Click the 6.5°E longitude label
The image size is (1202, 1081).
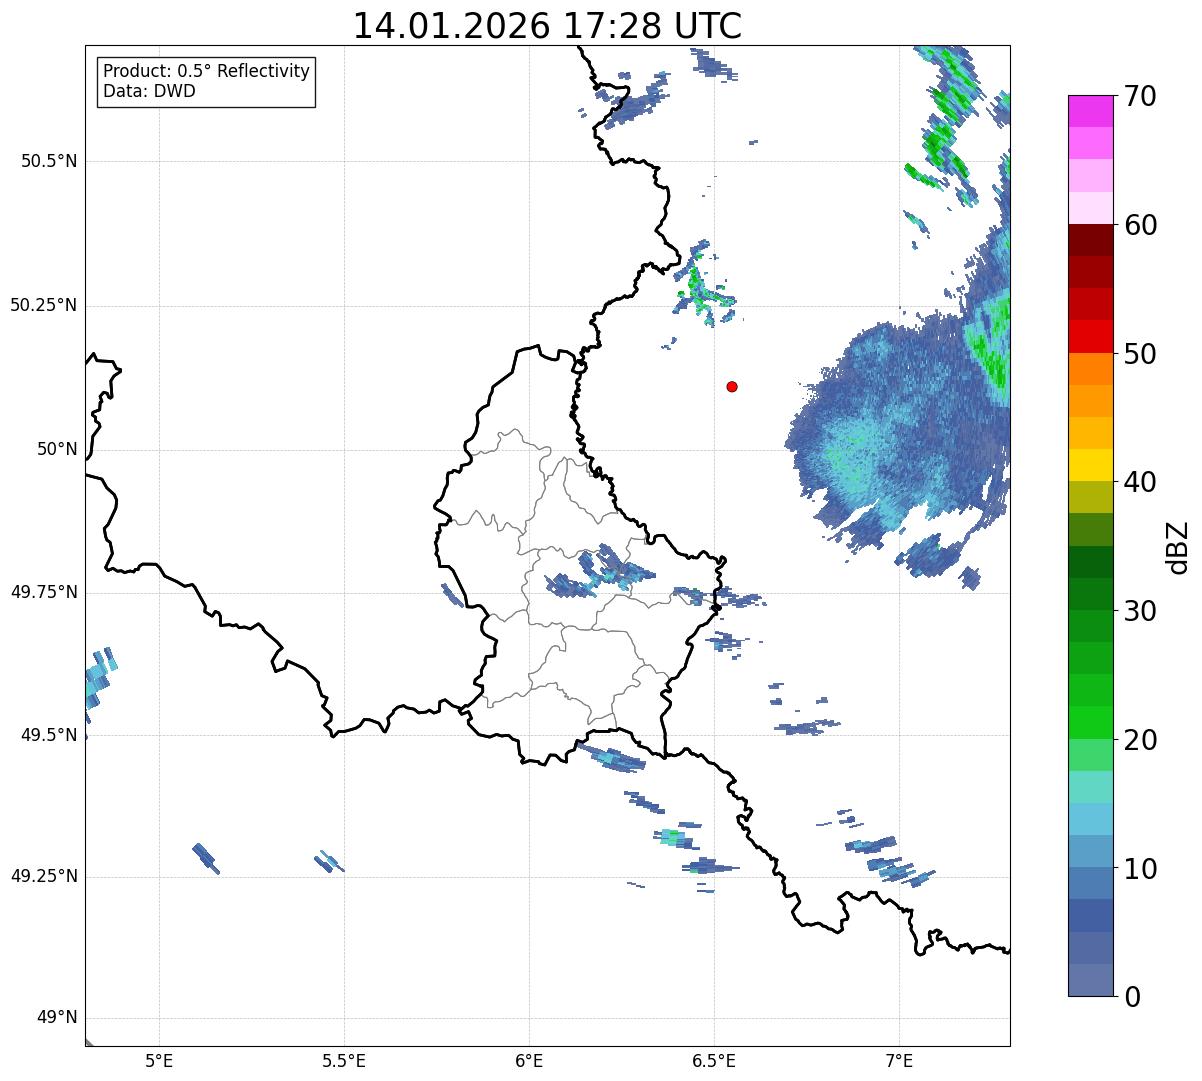tap(714, 1061)
